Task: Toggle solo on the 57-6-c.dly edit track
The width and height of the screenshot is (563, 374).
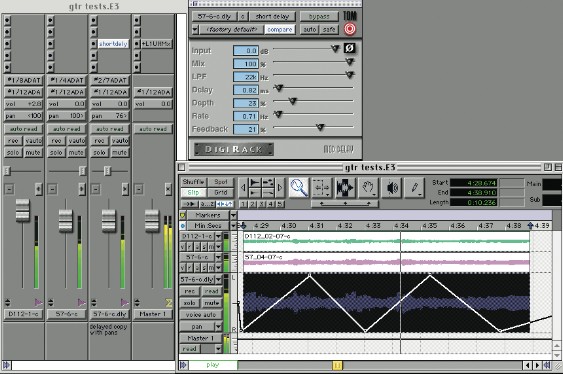Action: point(190,303)
